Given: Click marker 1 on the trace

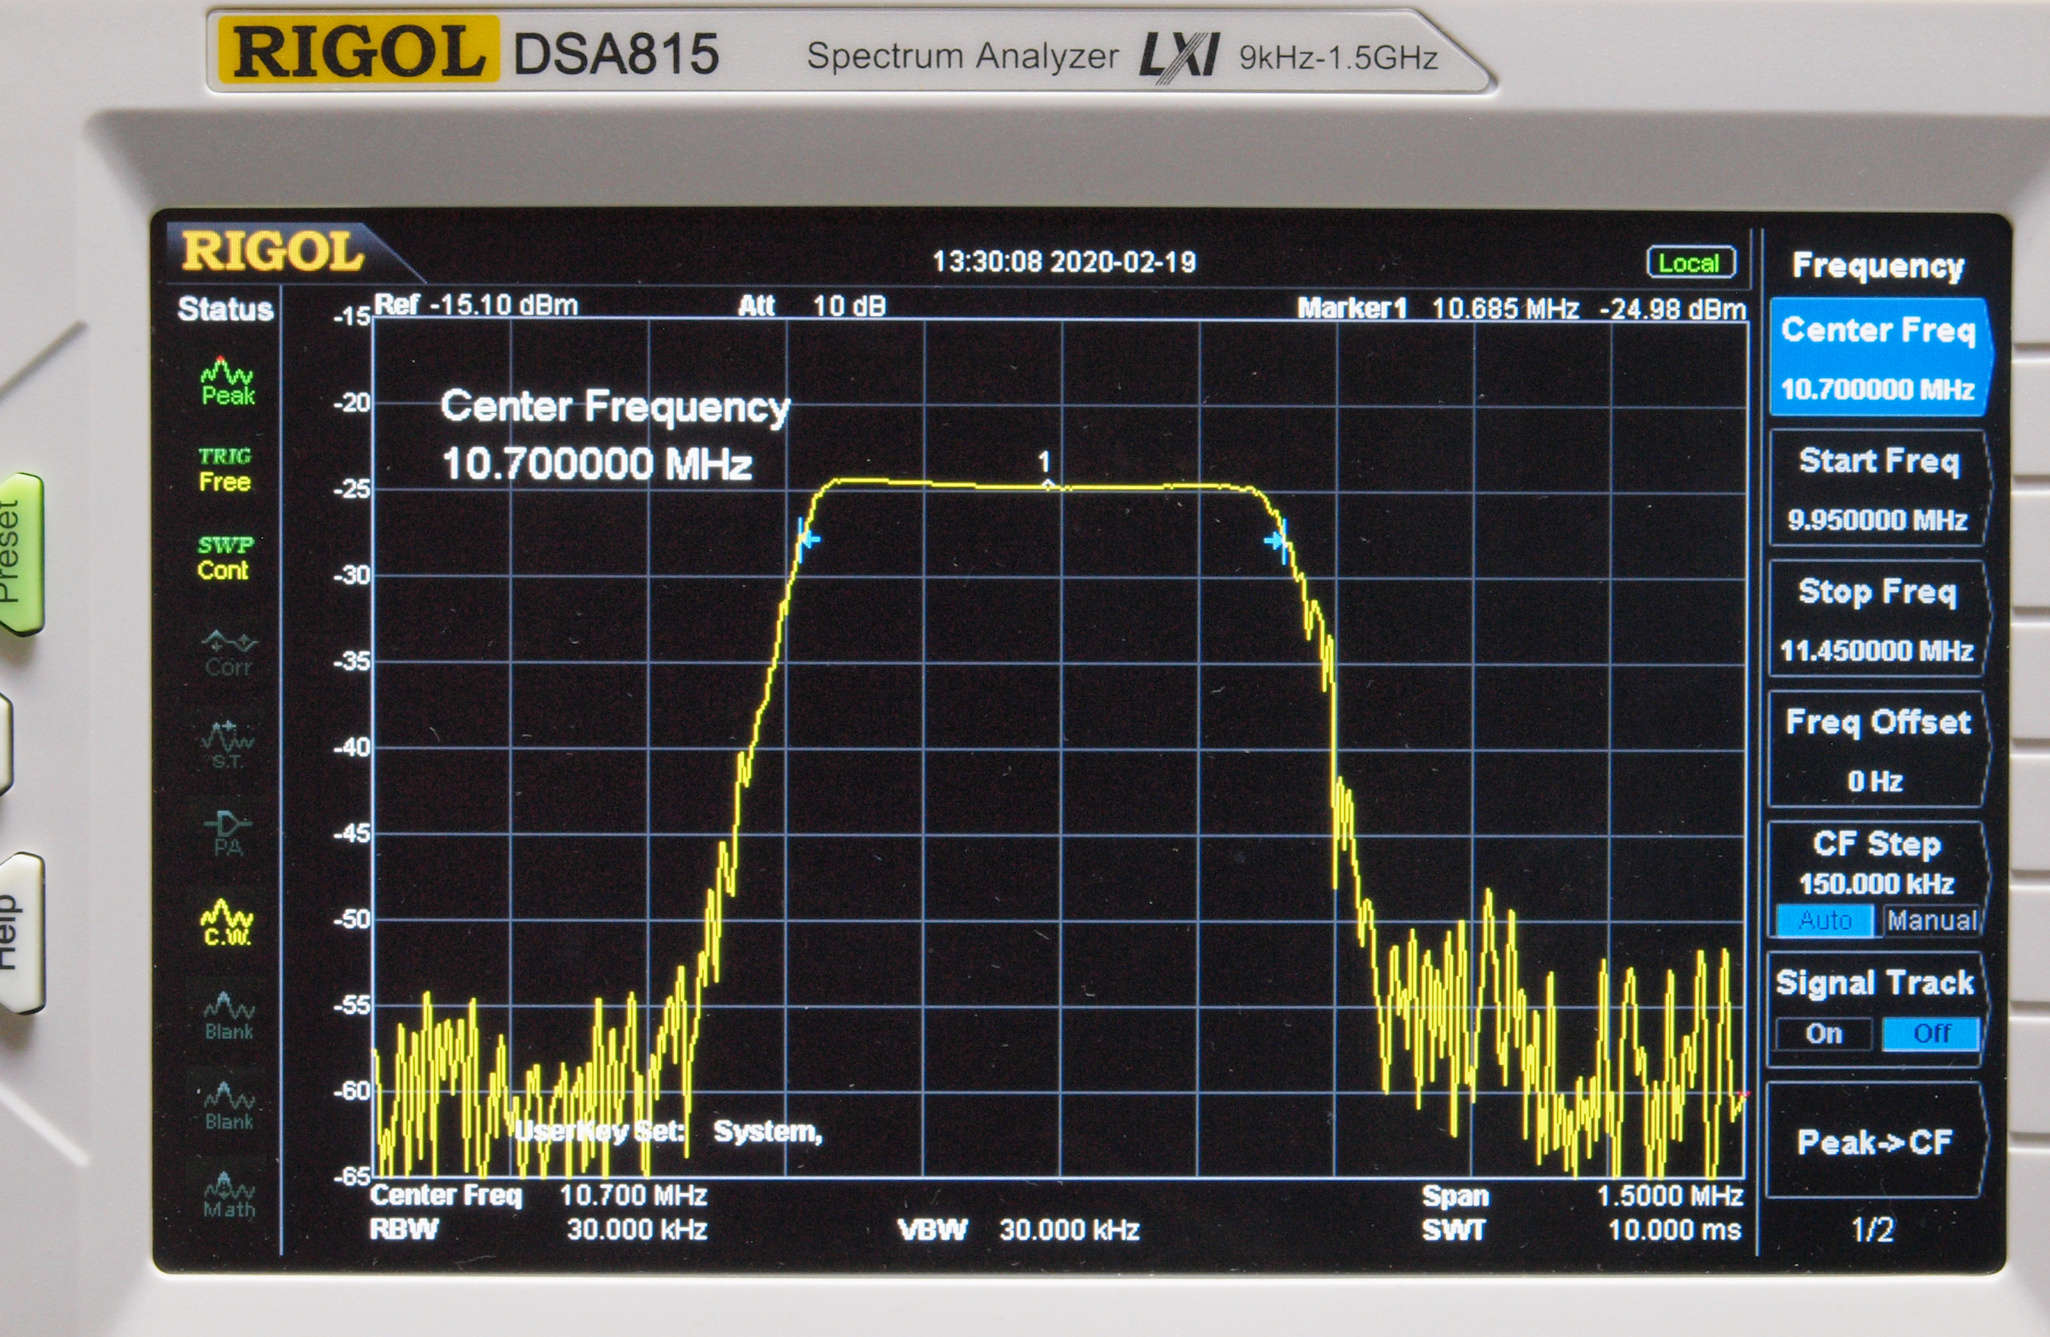Looking at the screenshot, I should pos(1047,485).
